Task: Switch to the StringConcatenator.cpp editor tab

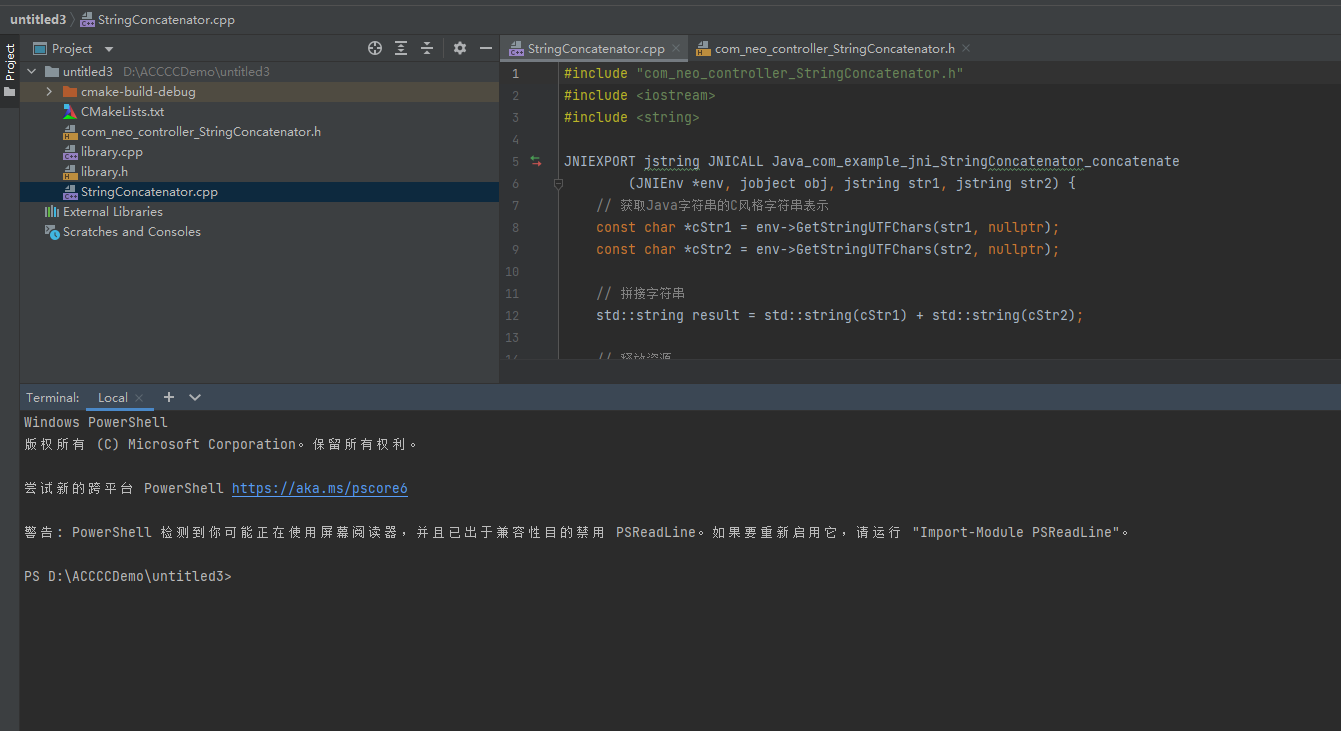Action: pyautogui.click(x=594, y=48)
